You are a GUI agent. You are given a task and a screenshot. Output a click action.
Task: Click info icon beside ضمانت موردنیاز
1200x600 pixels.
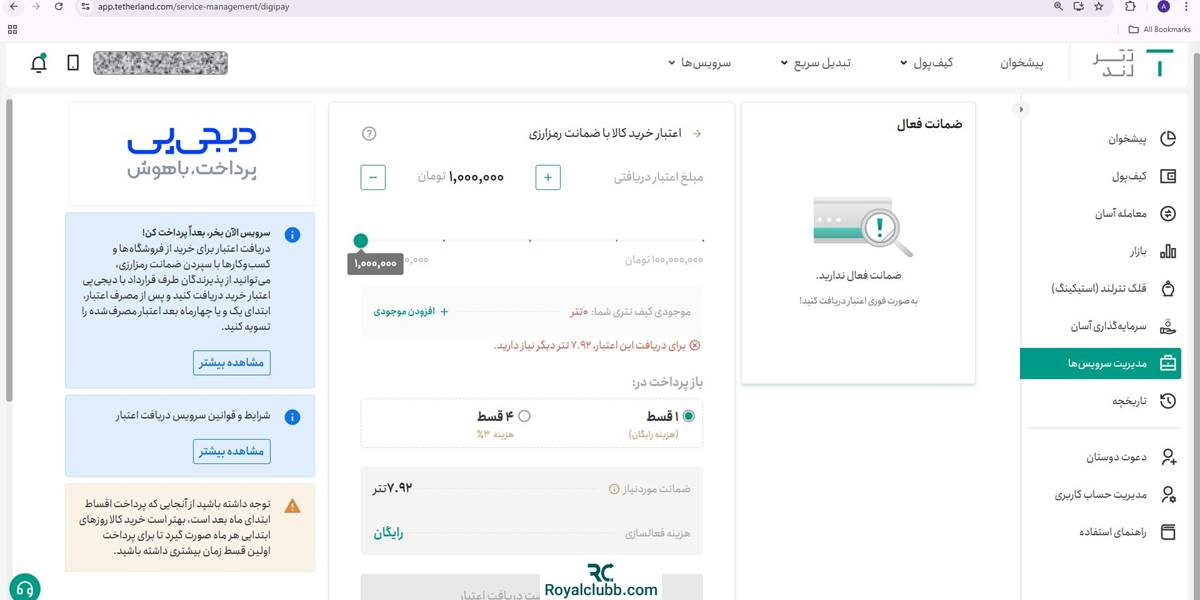pos(614,489)
